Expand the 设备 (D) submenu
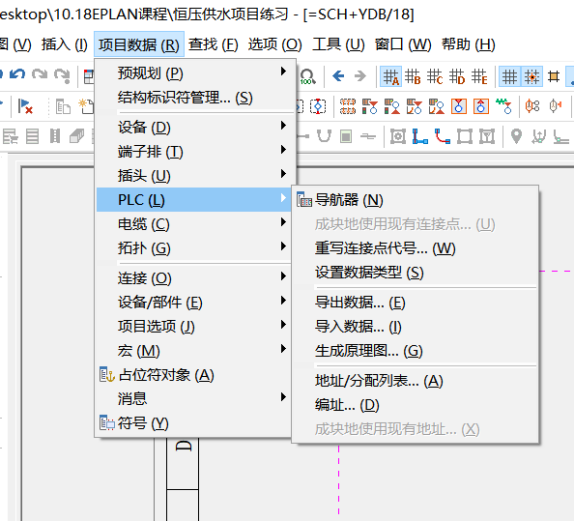The height and width of the screenshot is (521, 574). [x=196, y=127]
